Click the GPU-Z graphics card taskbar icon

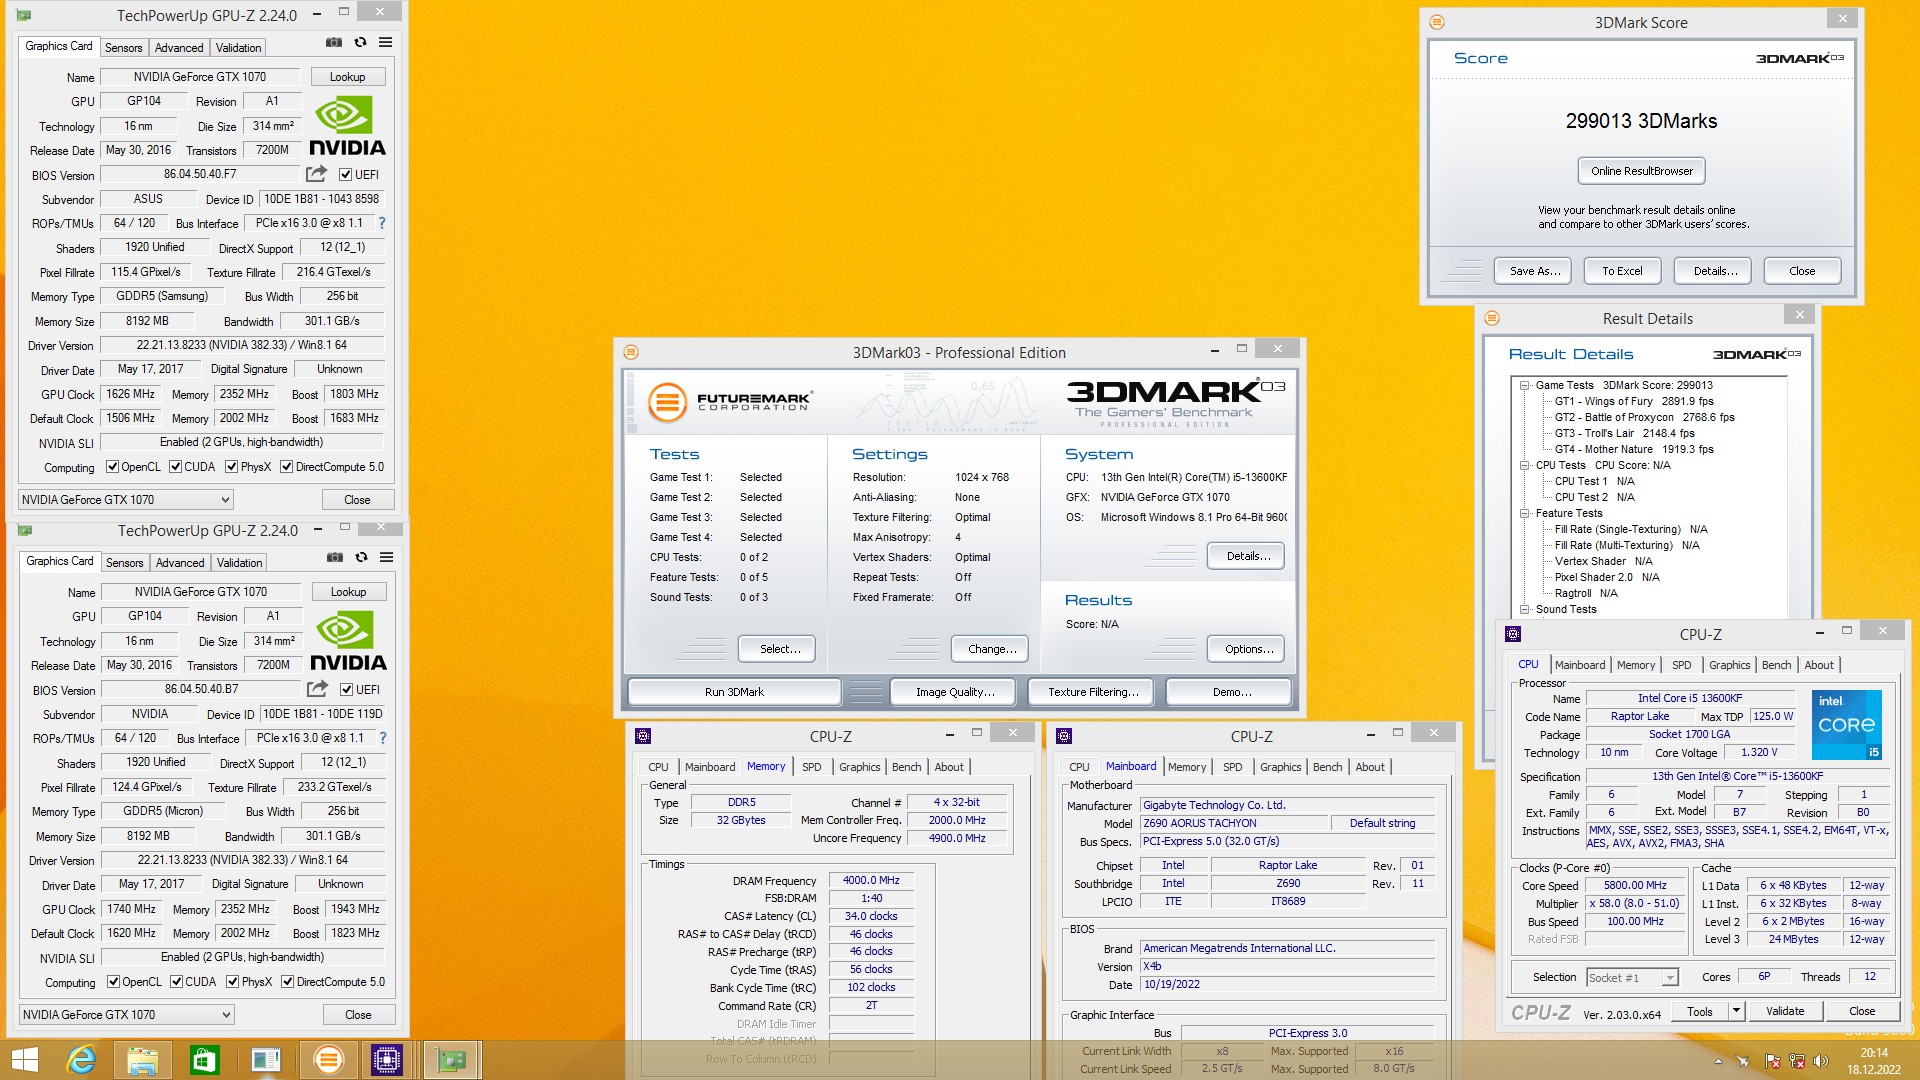tap(452, 1060)
